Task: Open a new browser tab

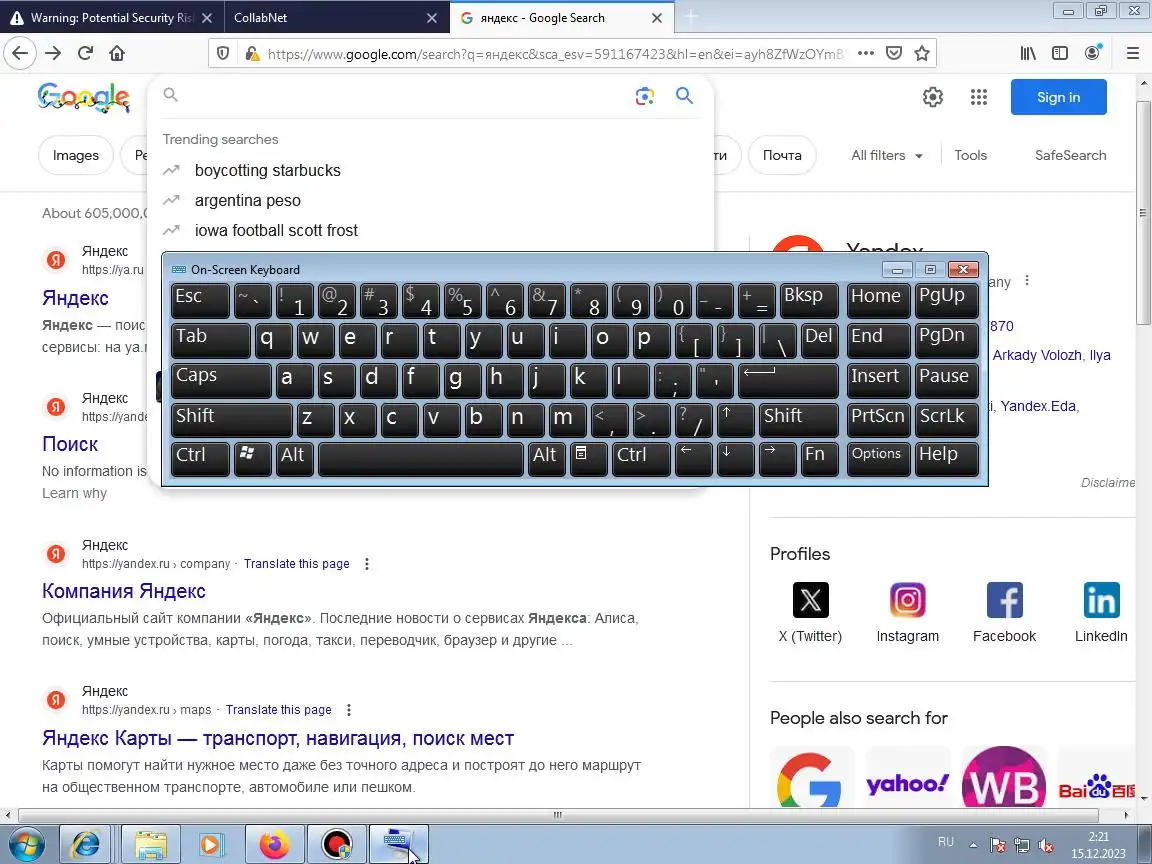Action: [x=691, y=18]
